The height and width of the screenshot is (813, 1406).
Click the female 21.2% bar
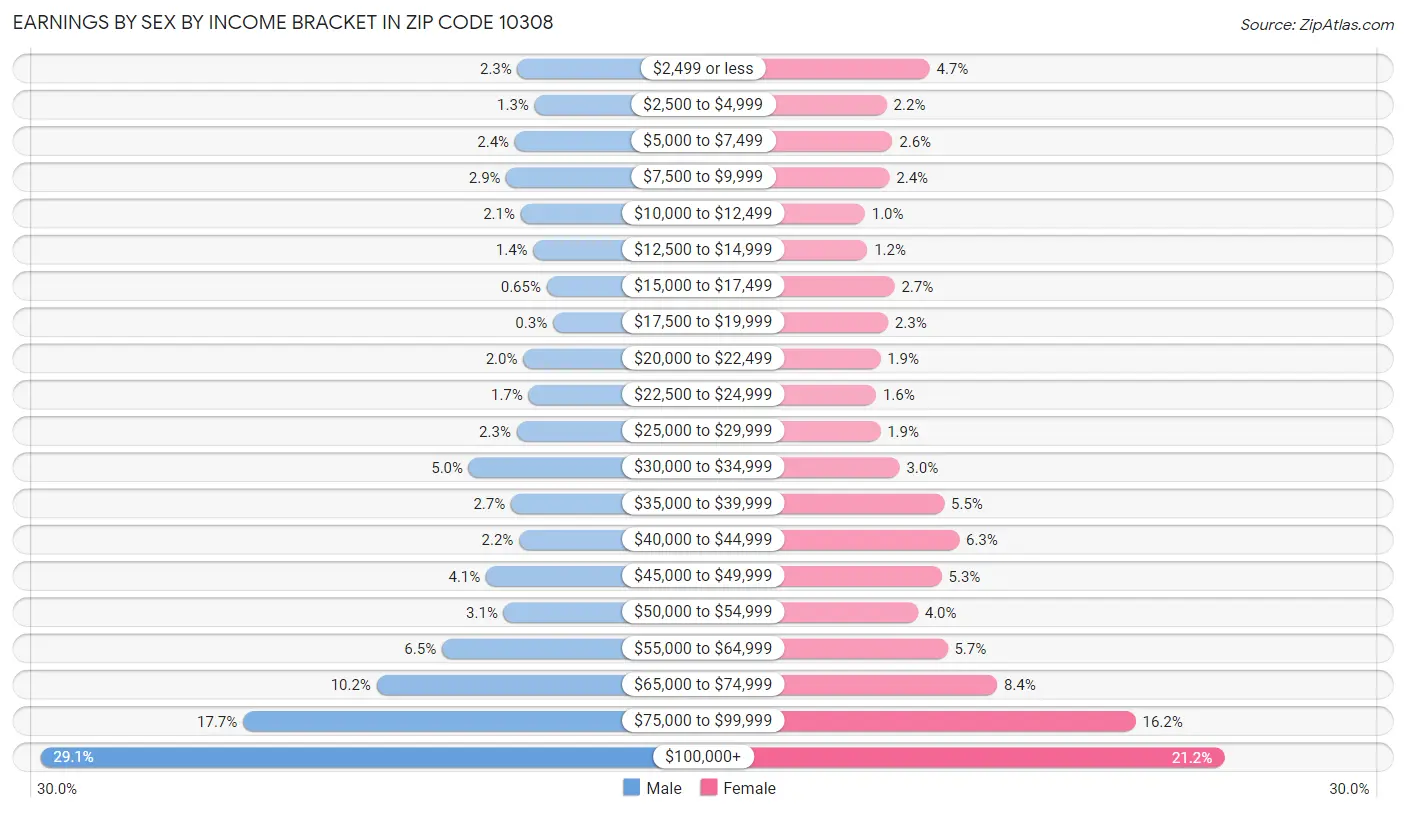point(988,757)
